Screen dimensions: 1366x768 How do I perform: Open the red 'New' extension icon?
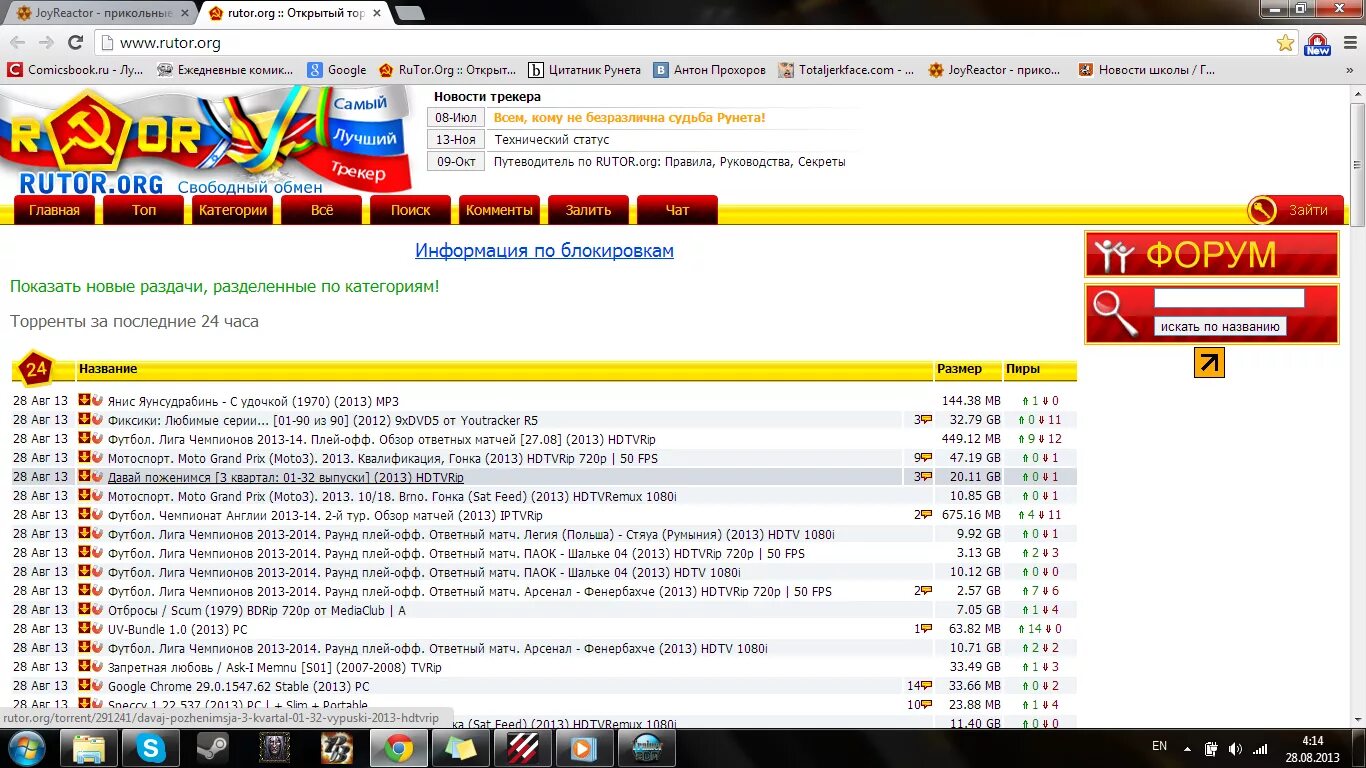tap(1317, 44)
